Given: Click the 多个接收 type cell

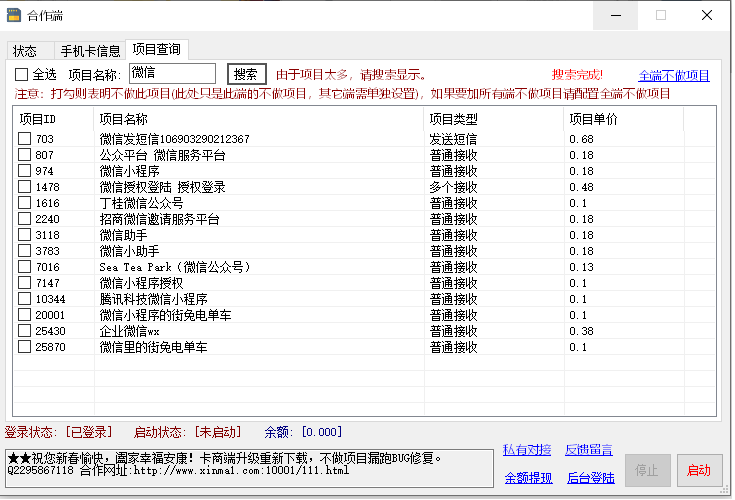Looking at the screenshot, I should coord(453,187).
